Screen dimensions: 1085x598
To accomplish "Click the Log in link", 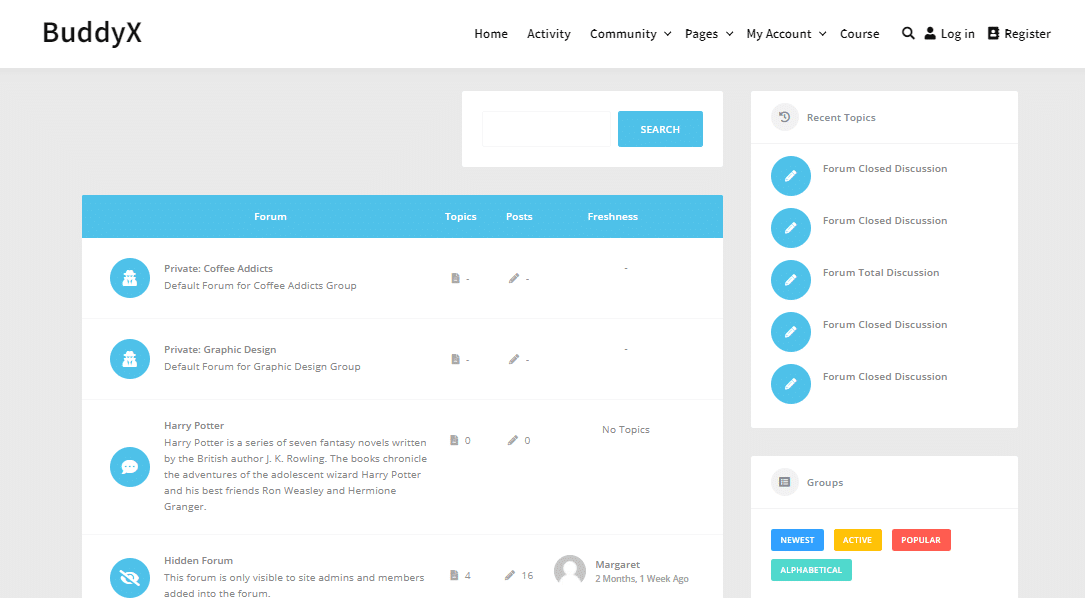I will coord(958,34).
